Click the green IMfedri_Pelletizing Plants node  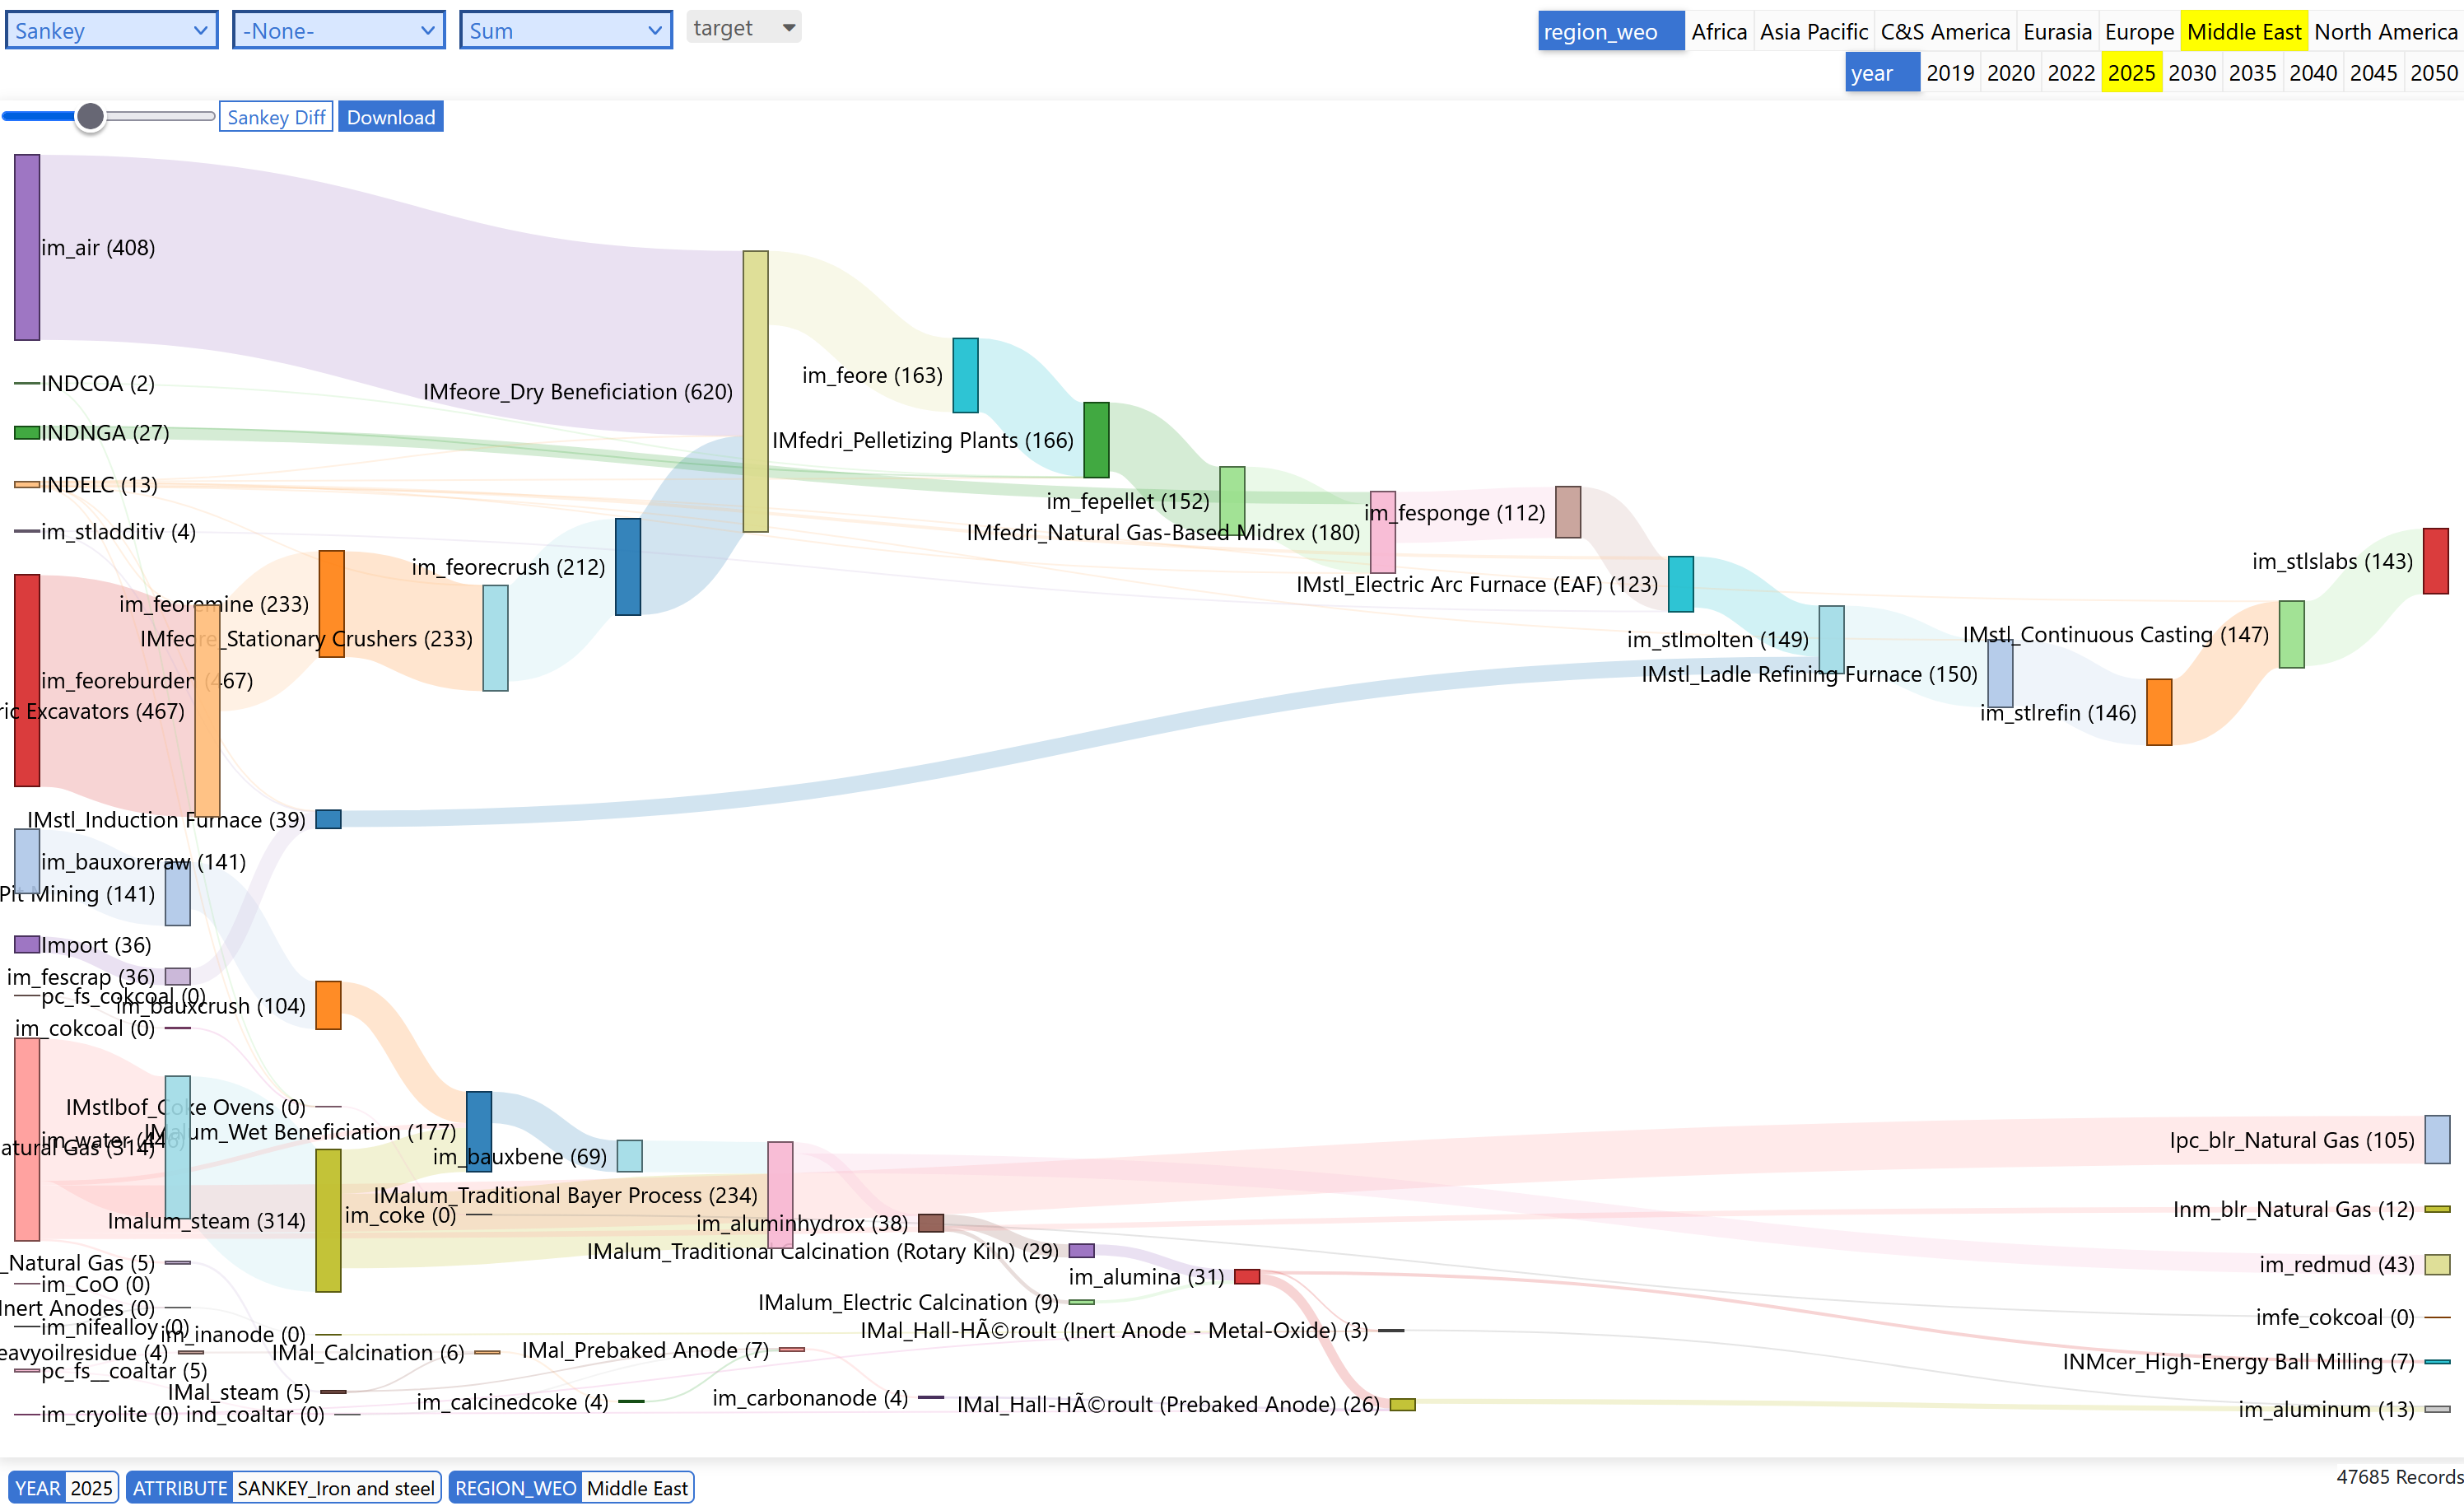pyautogui.click(x=1096, y=440)
